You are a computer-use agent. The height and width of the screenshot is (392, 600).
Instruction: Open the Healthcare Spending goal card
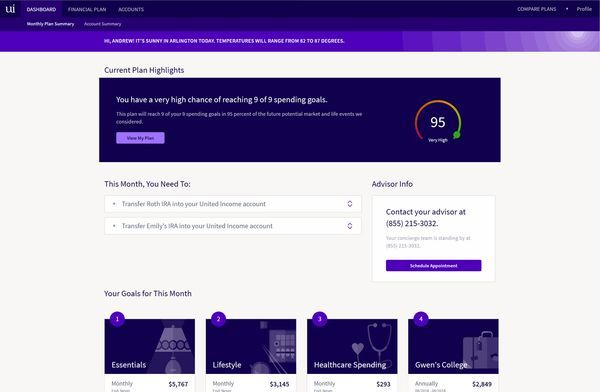coord(352,346)
